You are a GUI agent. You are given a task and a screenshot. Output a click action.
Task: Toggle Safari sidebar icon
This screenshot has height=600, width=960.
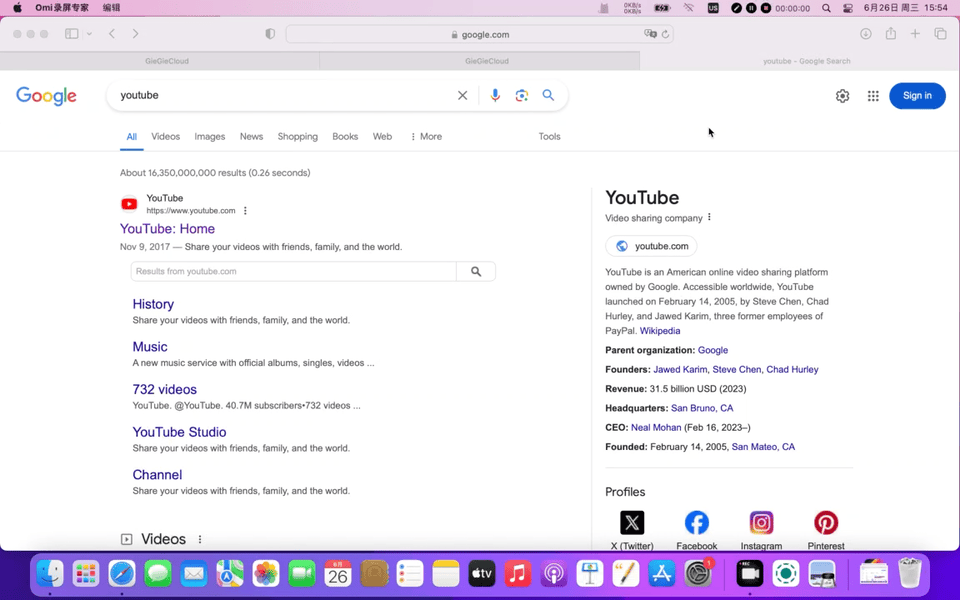tap(72, 34)
